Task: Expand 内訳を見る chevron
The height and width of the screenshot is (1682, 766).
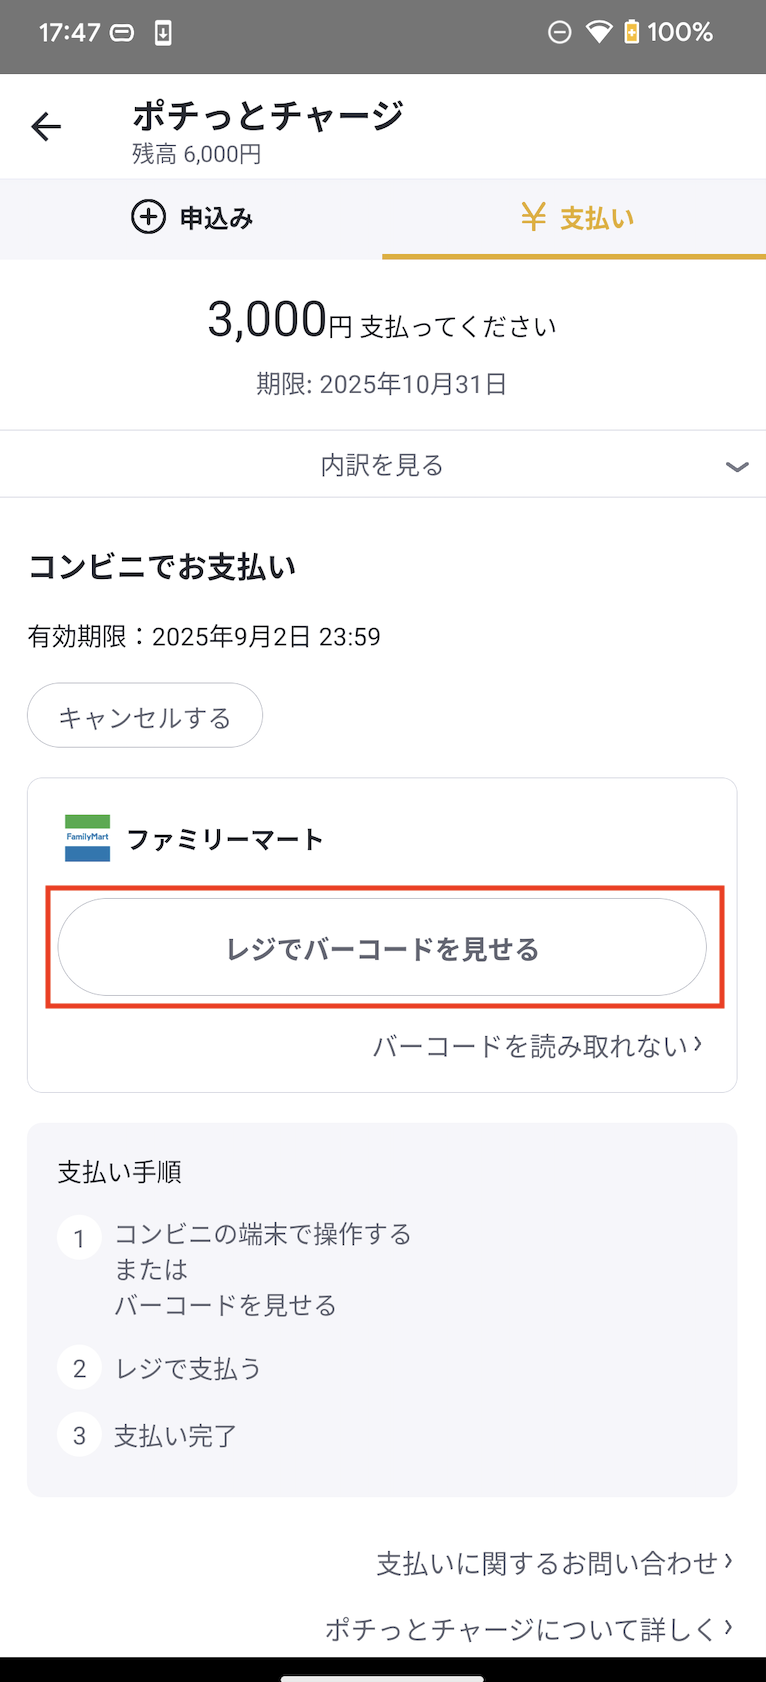Action: coord(737,466)
